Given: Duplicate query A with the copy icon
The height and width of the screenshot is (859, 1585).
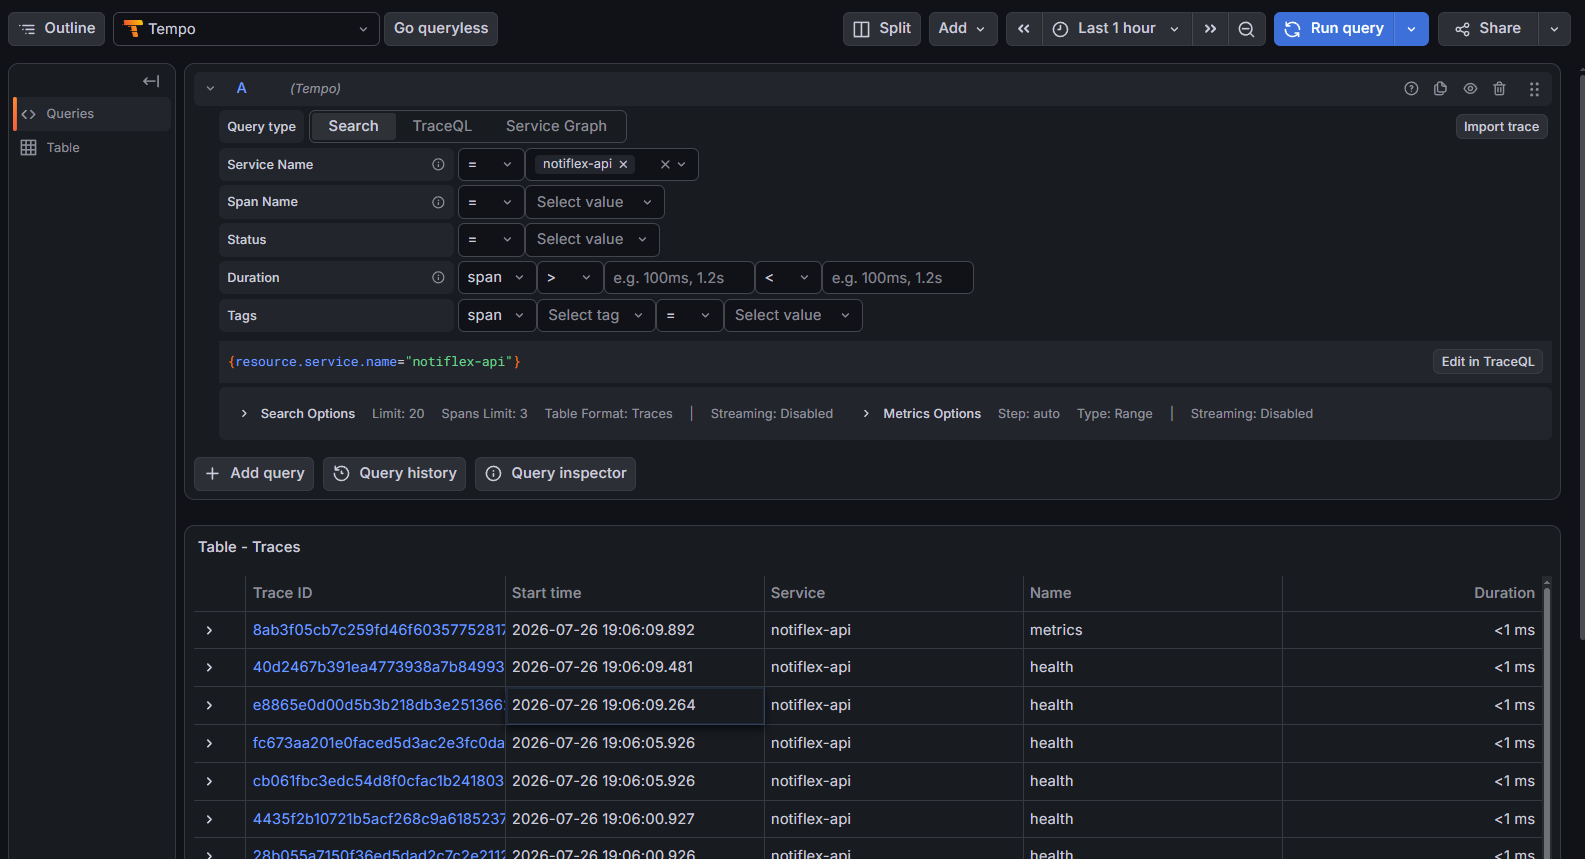Looking at the screenshot, I should click(x=1440, y=89).
